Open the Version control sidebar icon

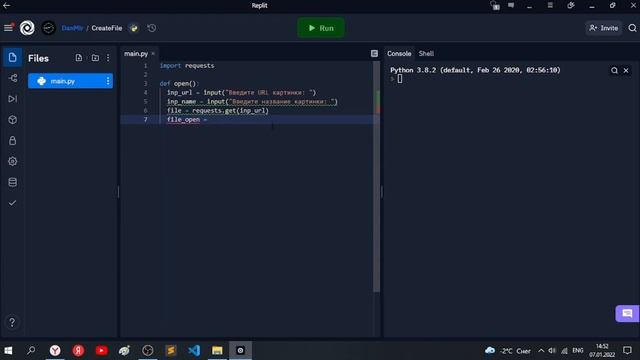point(12,78)
